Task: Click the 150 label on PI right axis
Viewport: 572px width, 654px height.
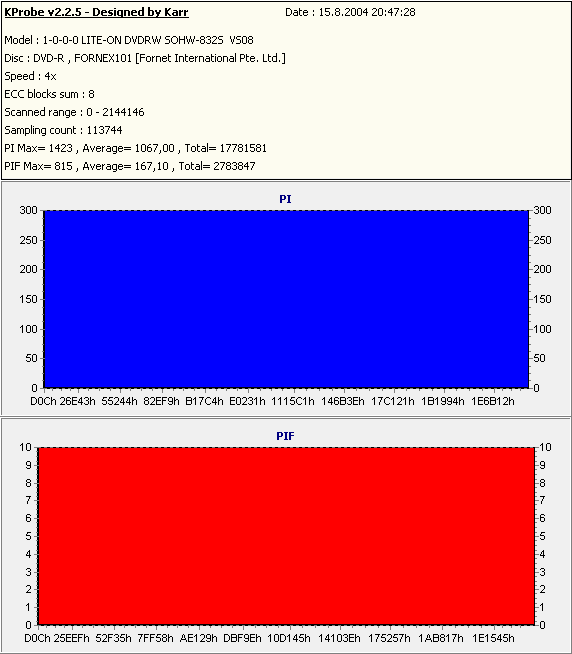Action: pyautogui.click(x=542, y=299)
